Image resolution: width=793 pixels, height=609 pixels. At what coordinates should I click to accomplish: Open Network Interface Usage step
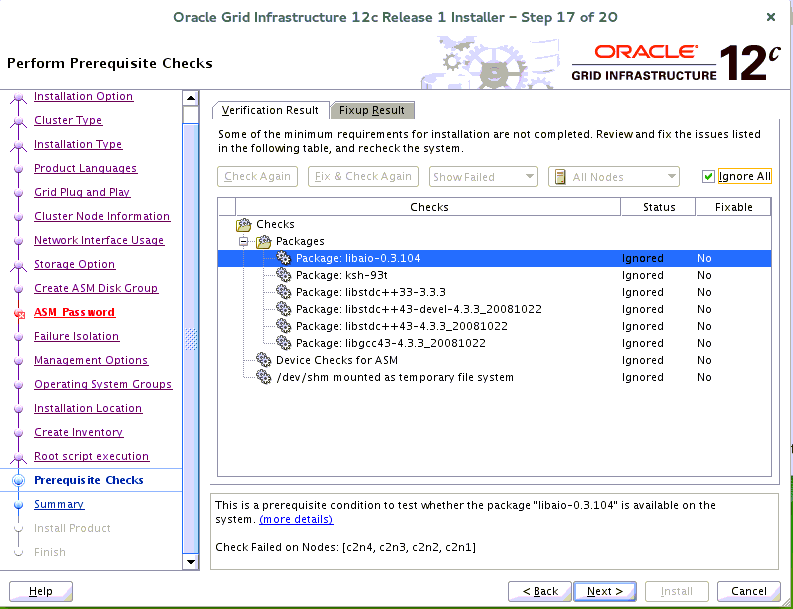pos(99,240)
